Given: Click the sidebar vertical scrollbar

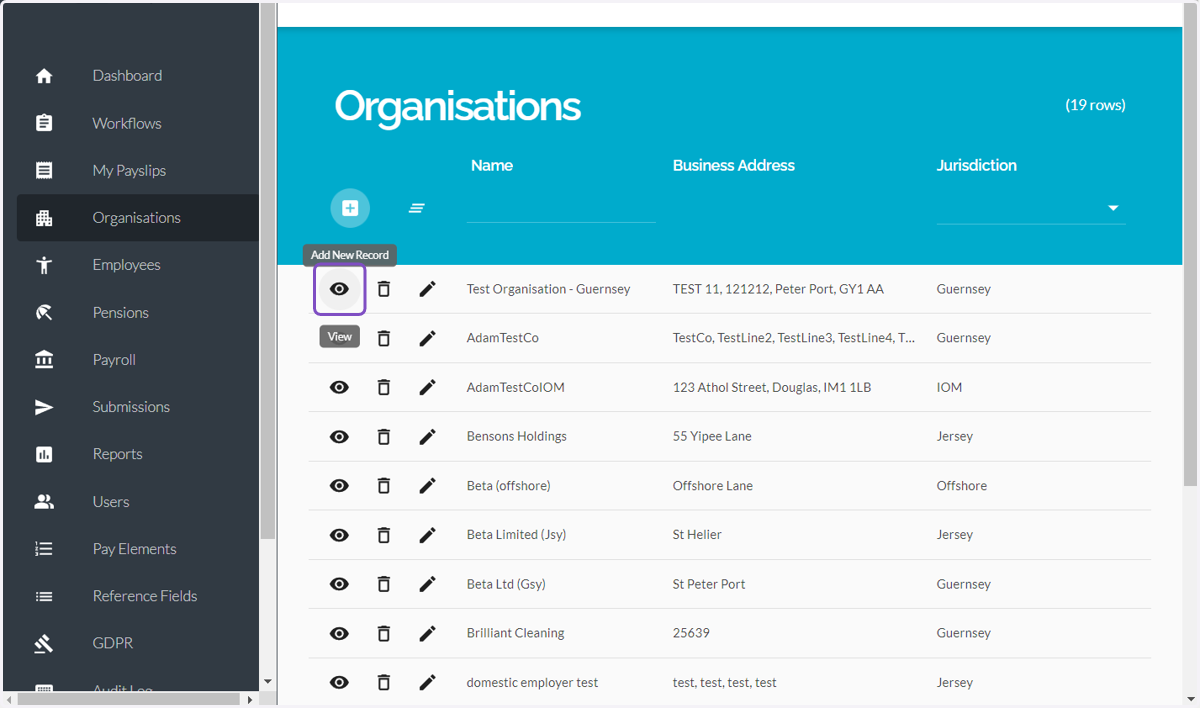Looking at the screenshot, I should (x=267, y=270).
